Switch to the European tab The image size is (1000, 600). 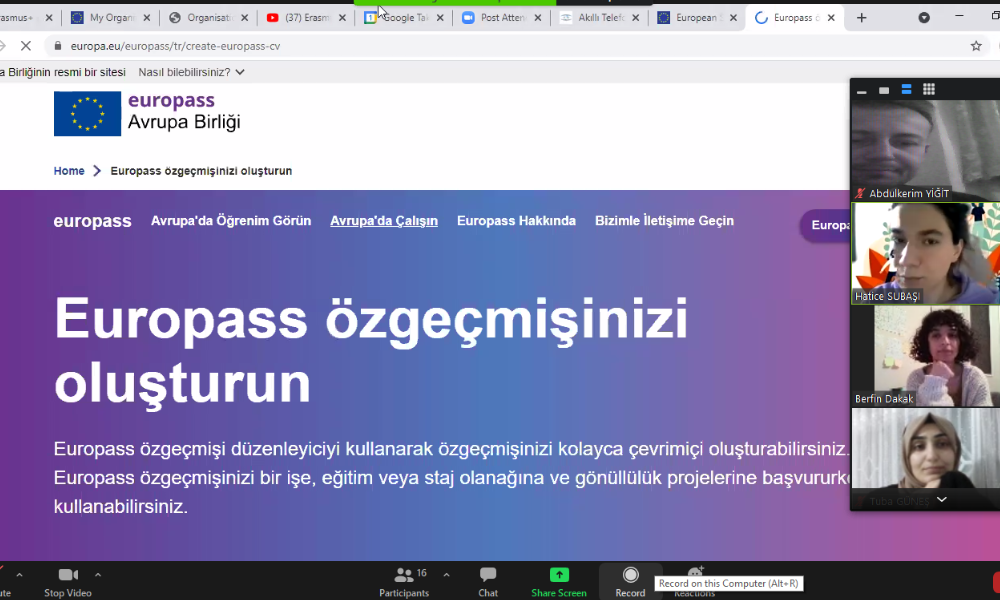pos(691,18)
